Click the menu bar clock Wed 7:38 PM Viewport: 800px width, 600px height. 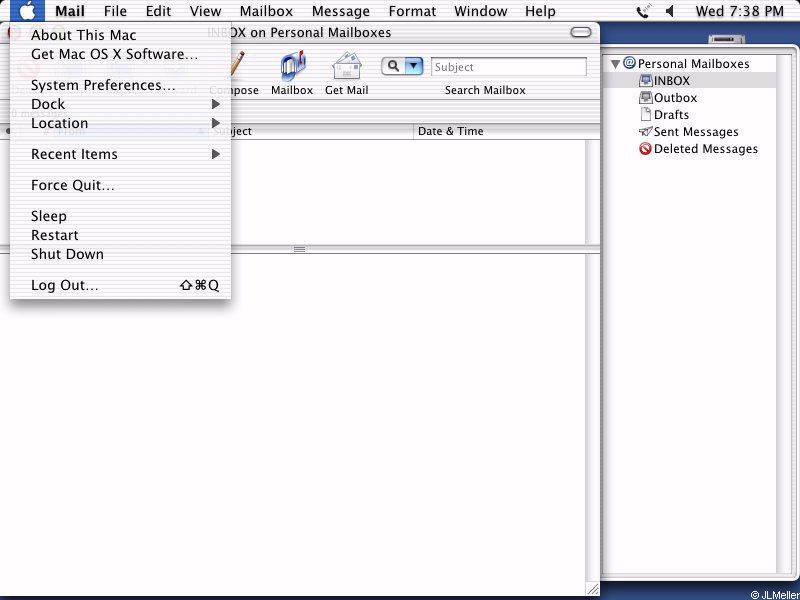[740, 11]
